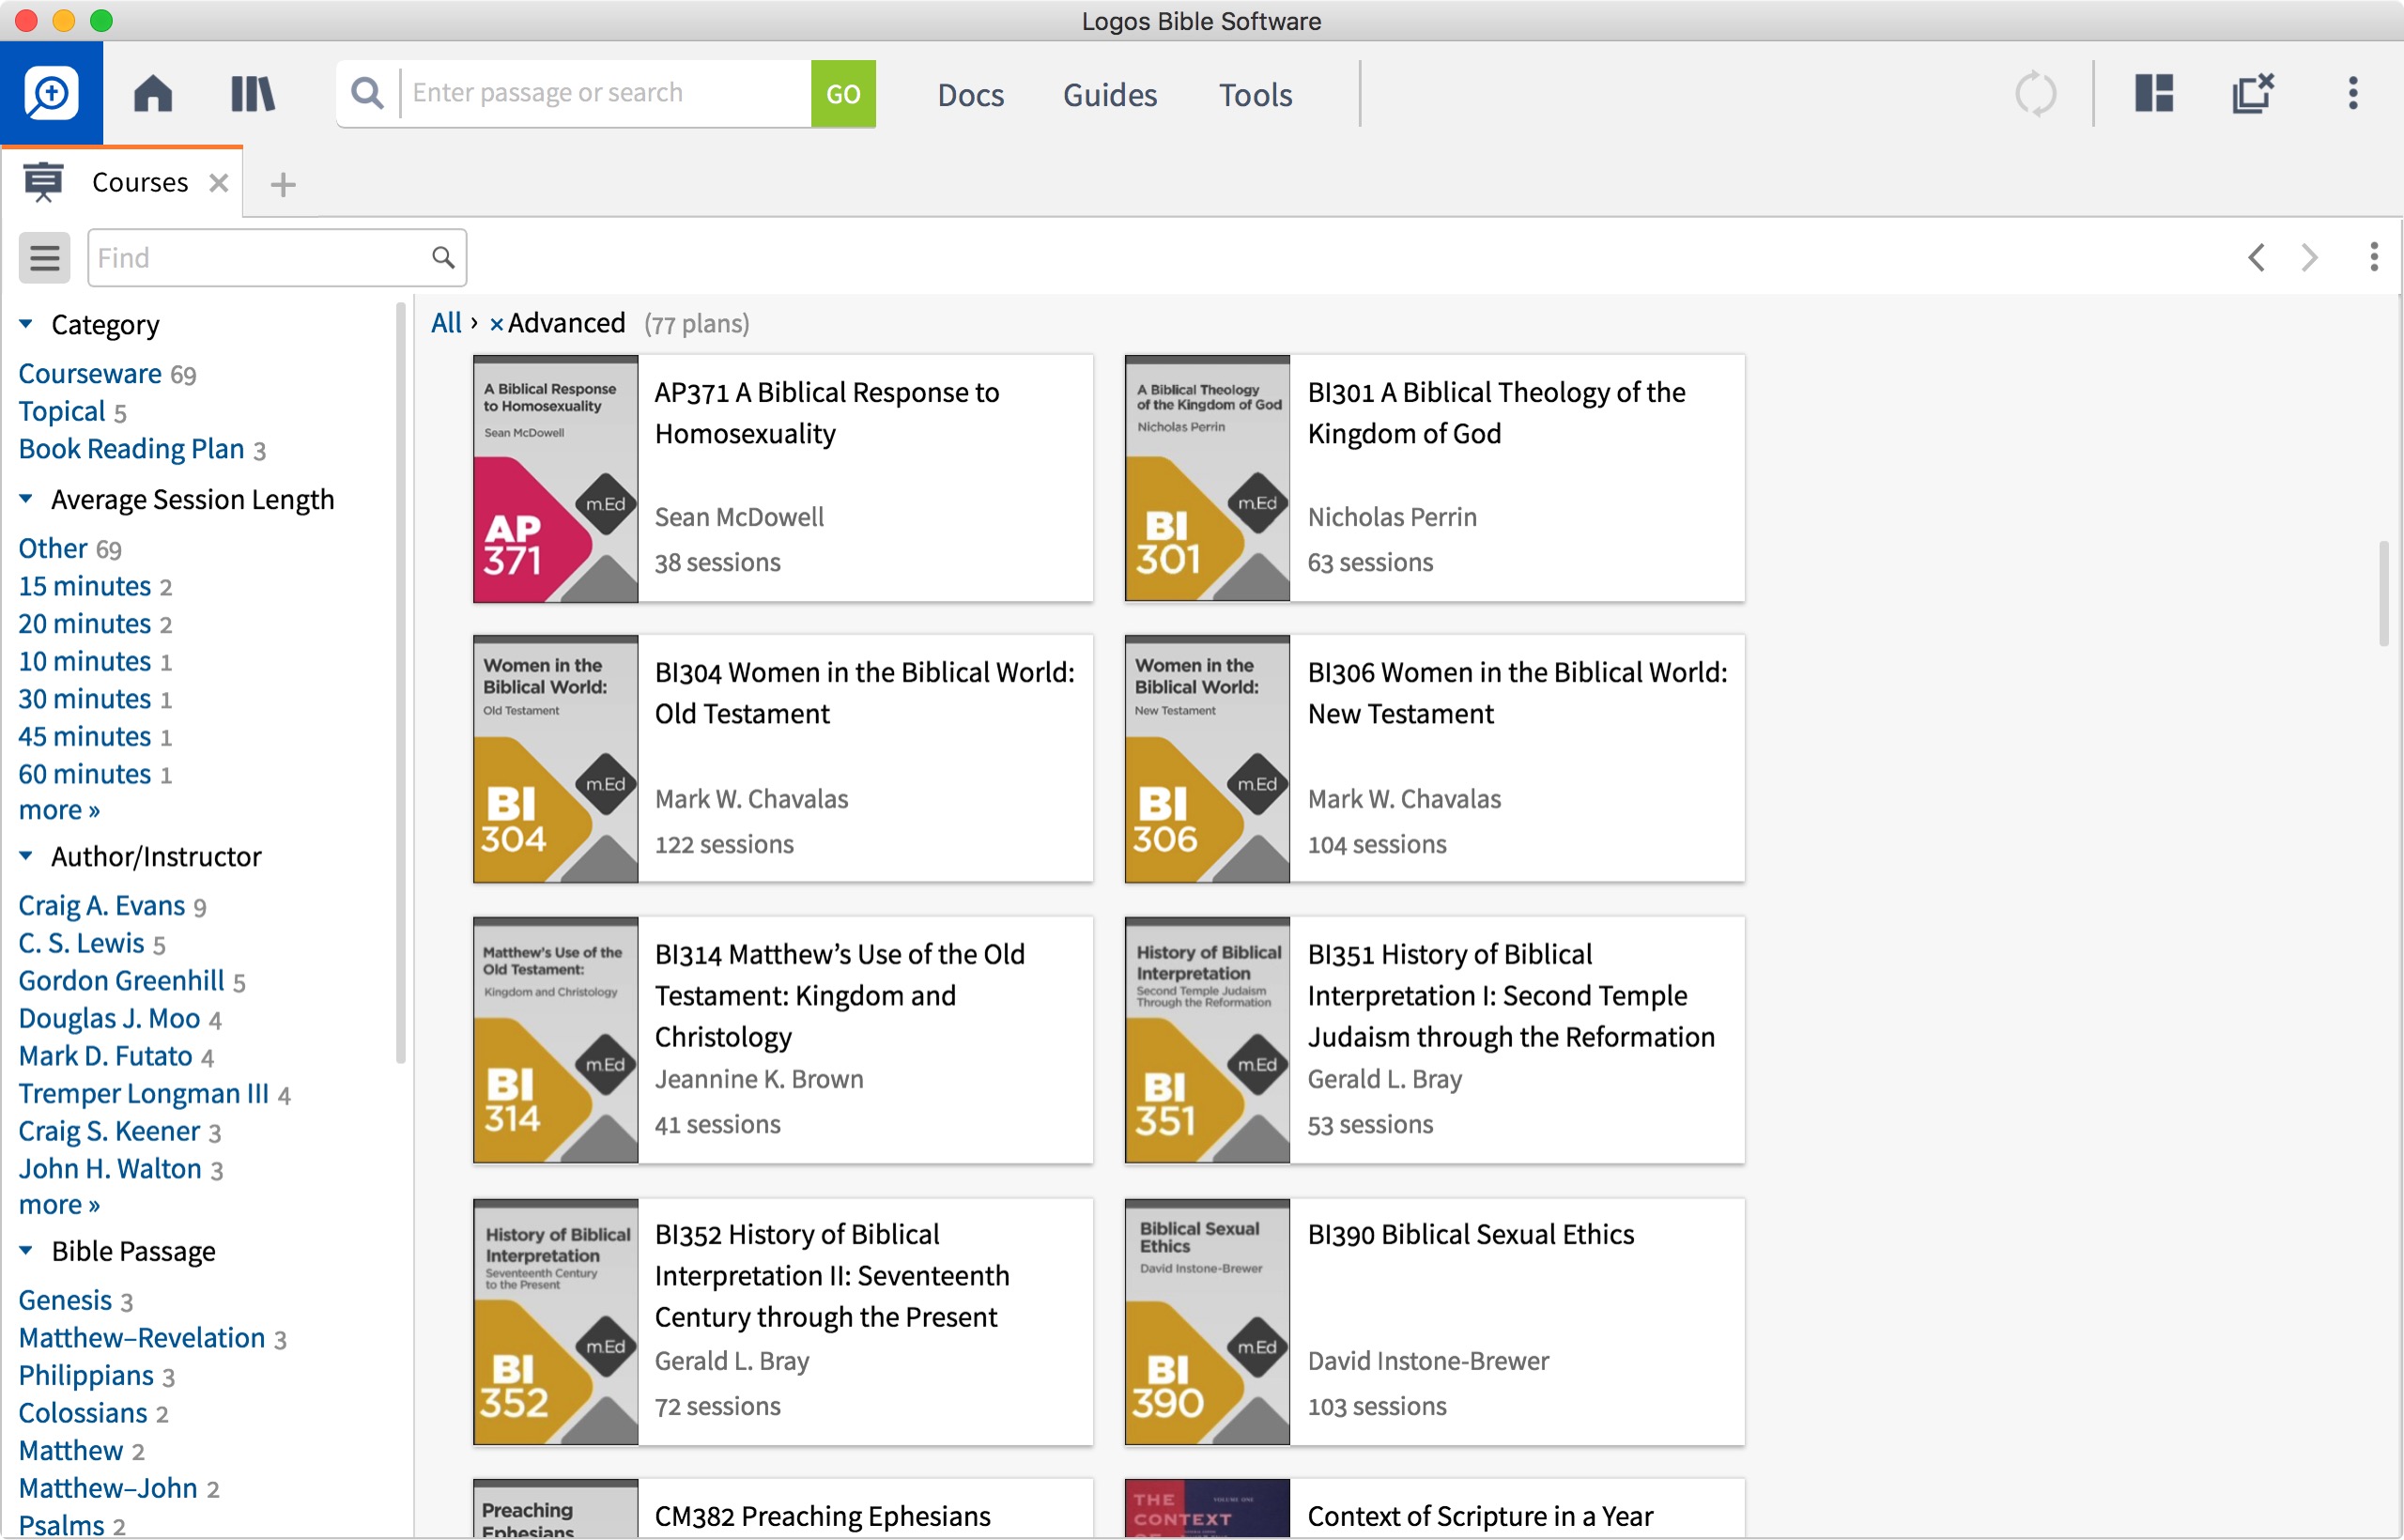Add a new tab with plus icon
The width and height of the screenshot is (2404, 1540).
pos(283,184)
